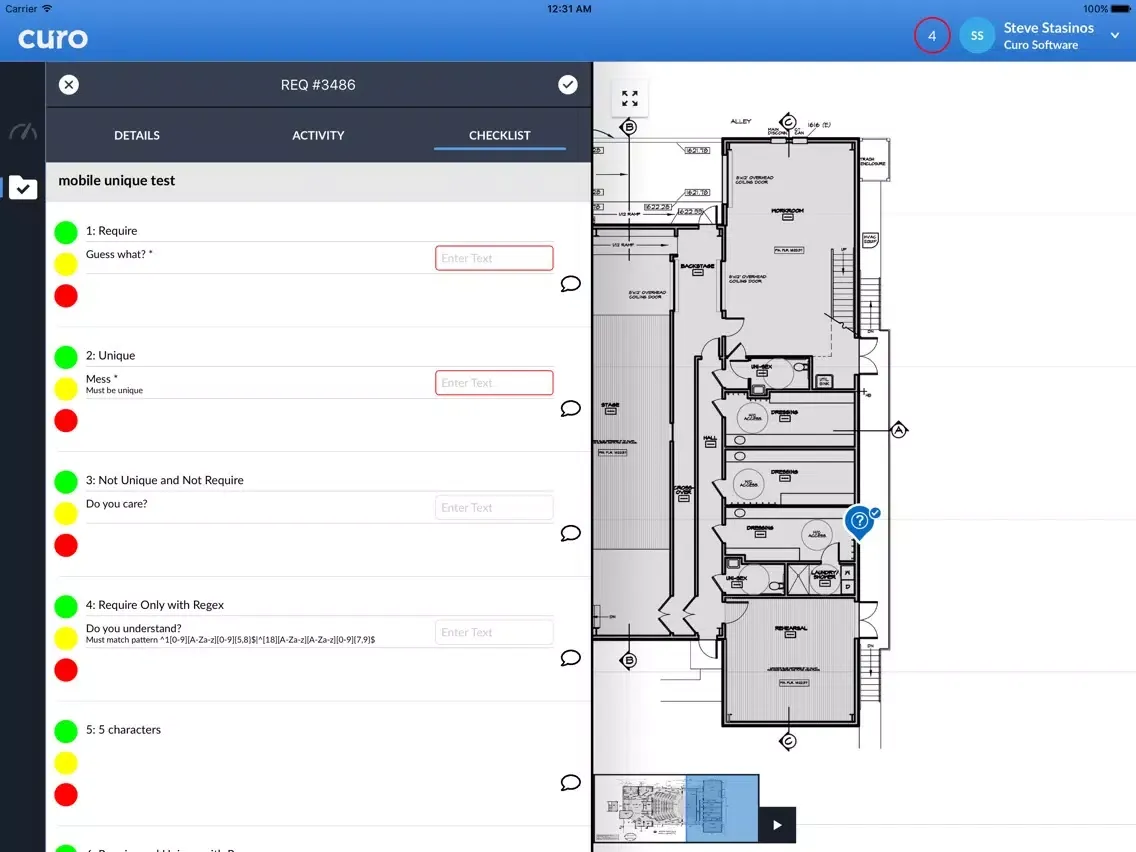Image resolution: width=1136 pixels, height=852 pixels.
Task: Set item 3 Not Unique status yellow
Action: pyautogui.click(x=66, y=513)
